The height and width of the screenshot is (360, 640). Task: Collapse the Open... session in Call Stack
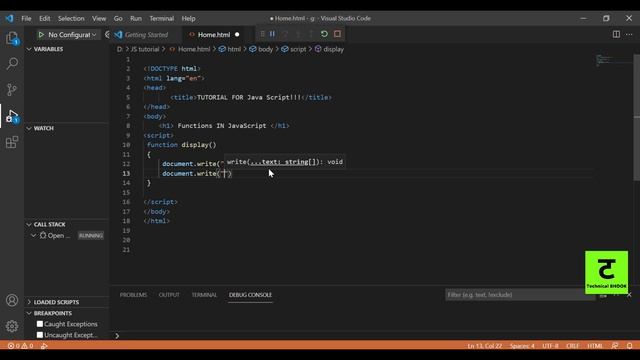33,236
